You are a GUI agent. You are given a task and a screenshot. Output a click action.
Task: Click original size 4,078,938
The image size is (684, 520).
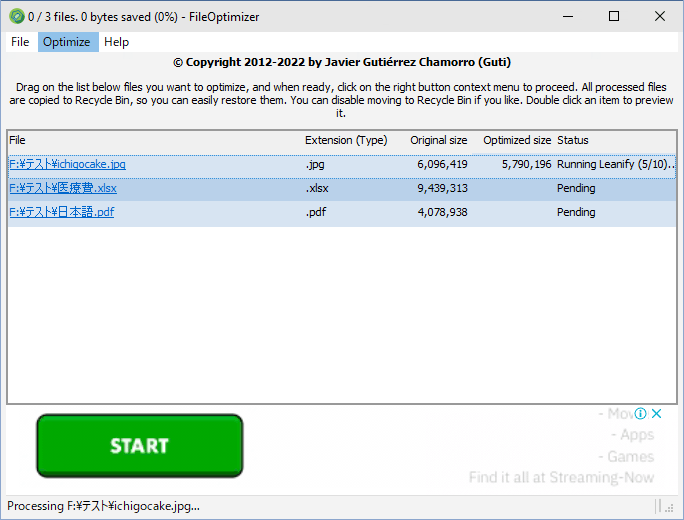tap(442, 212)
